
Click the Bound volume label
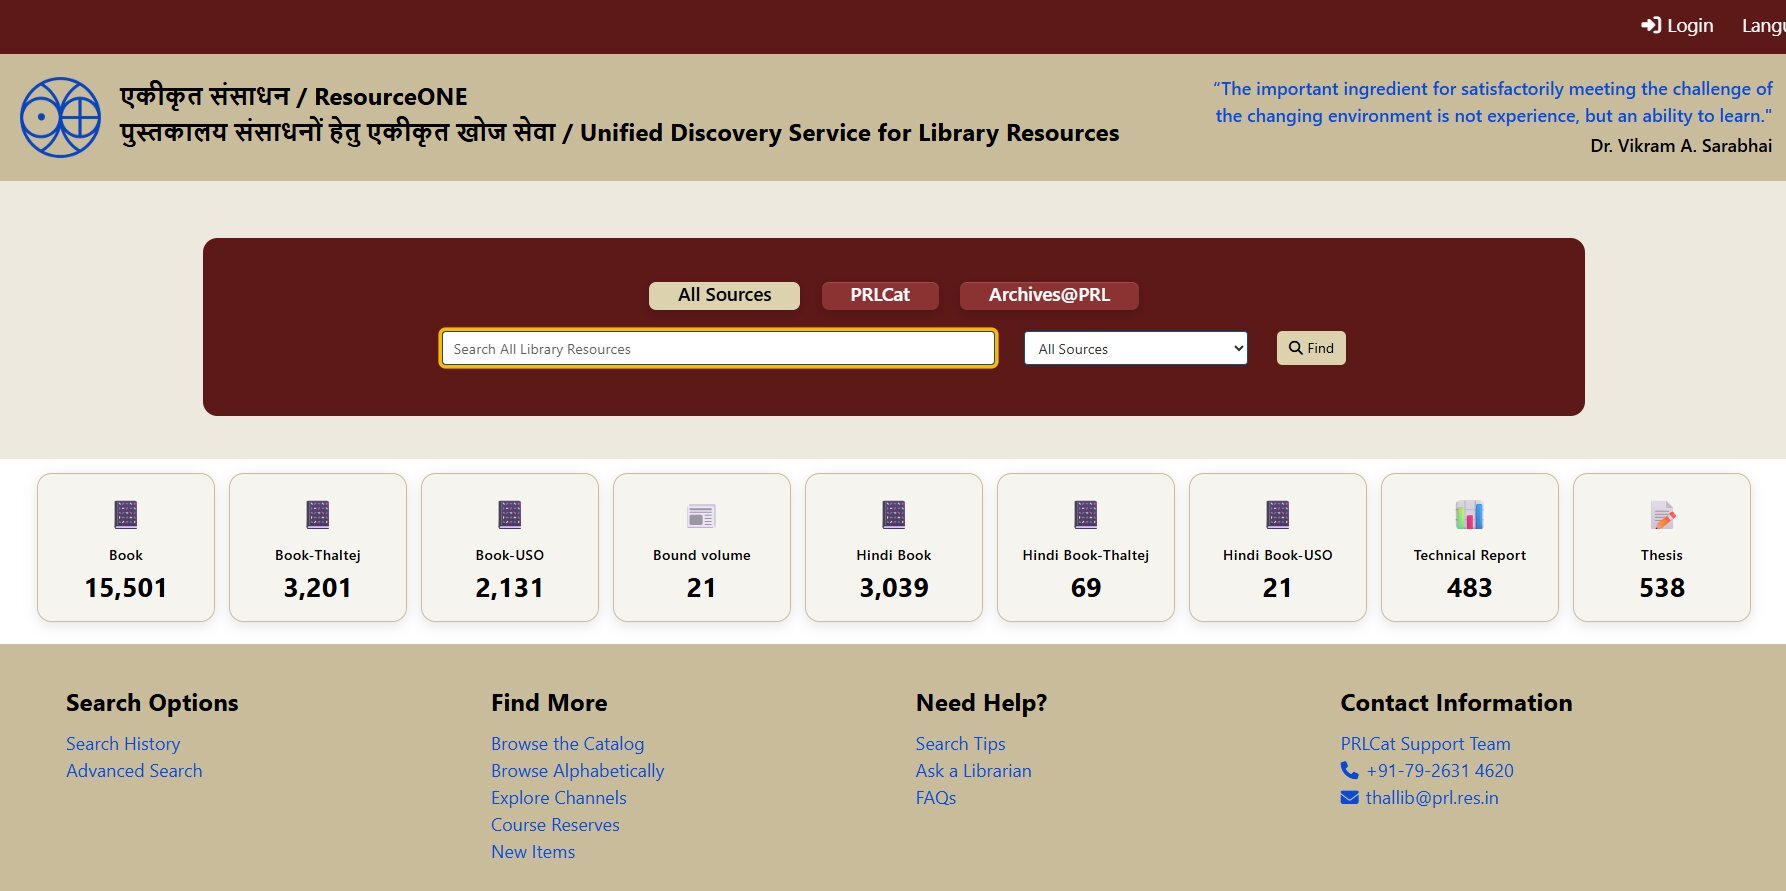coord(702,555)
